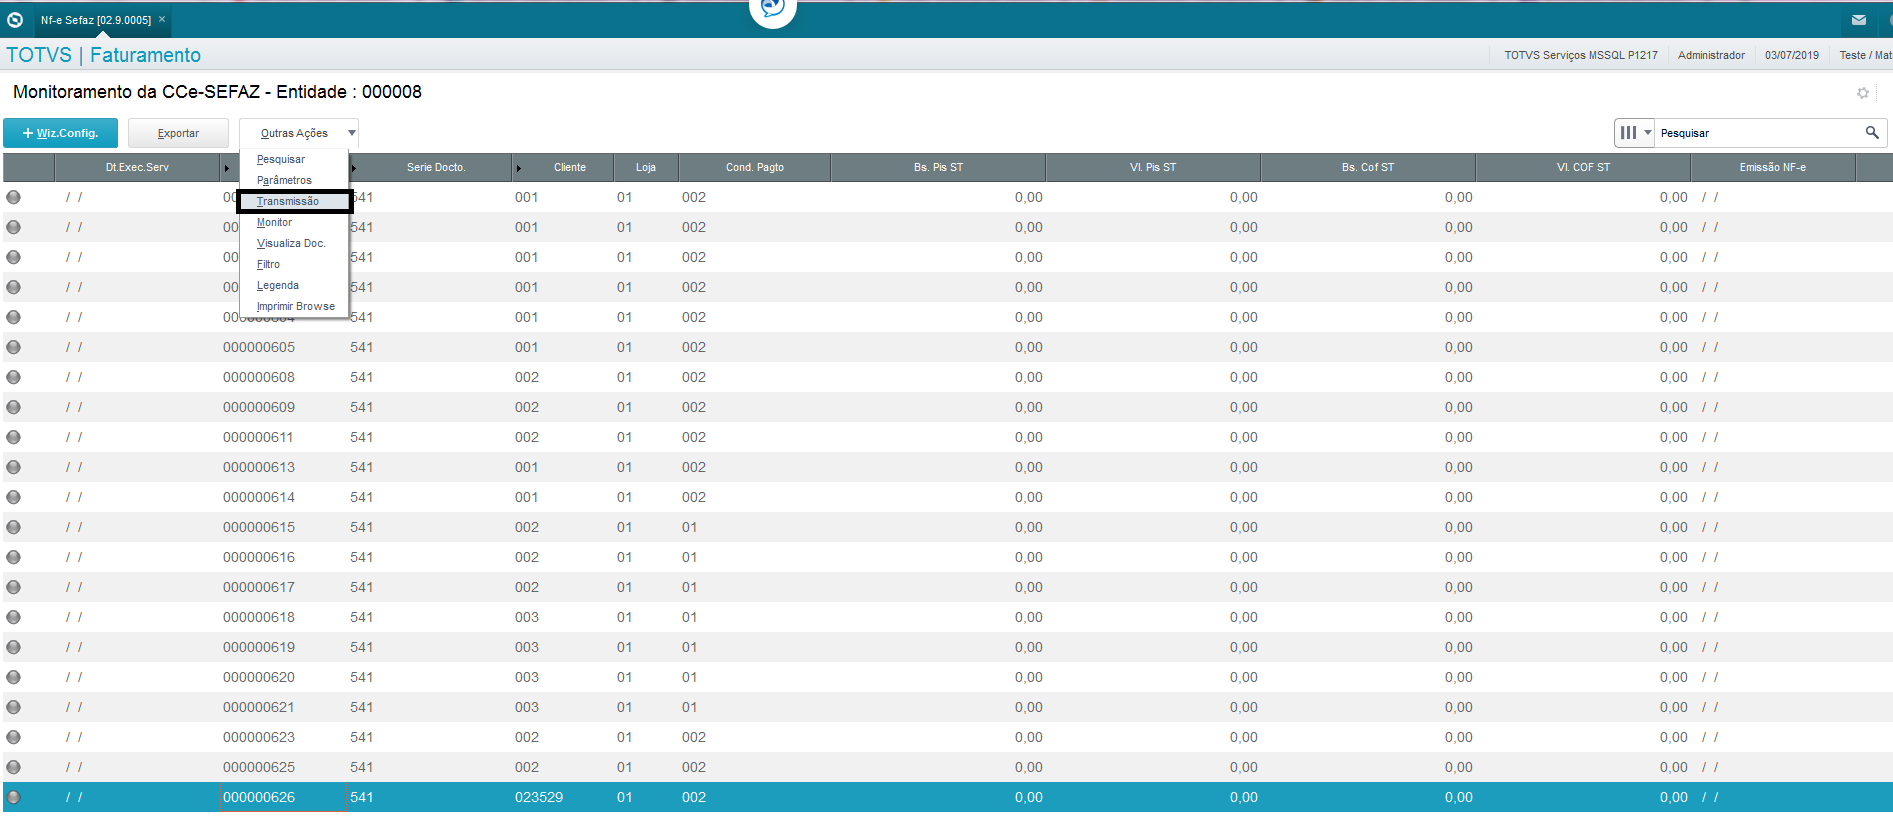Viewport: 1893px width, 818px height.
Task: Click status circle of row 000000621
Action: click(13, 707)
